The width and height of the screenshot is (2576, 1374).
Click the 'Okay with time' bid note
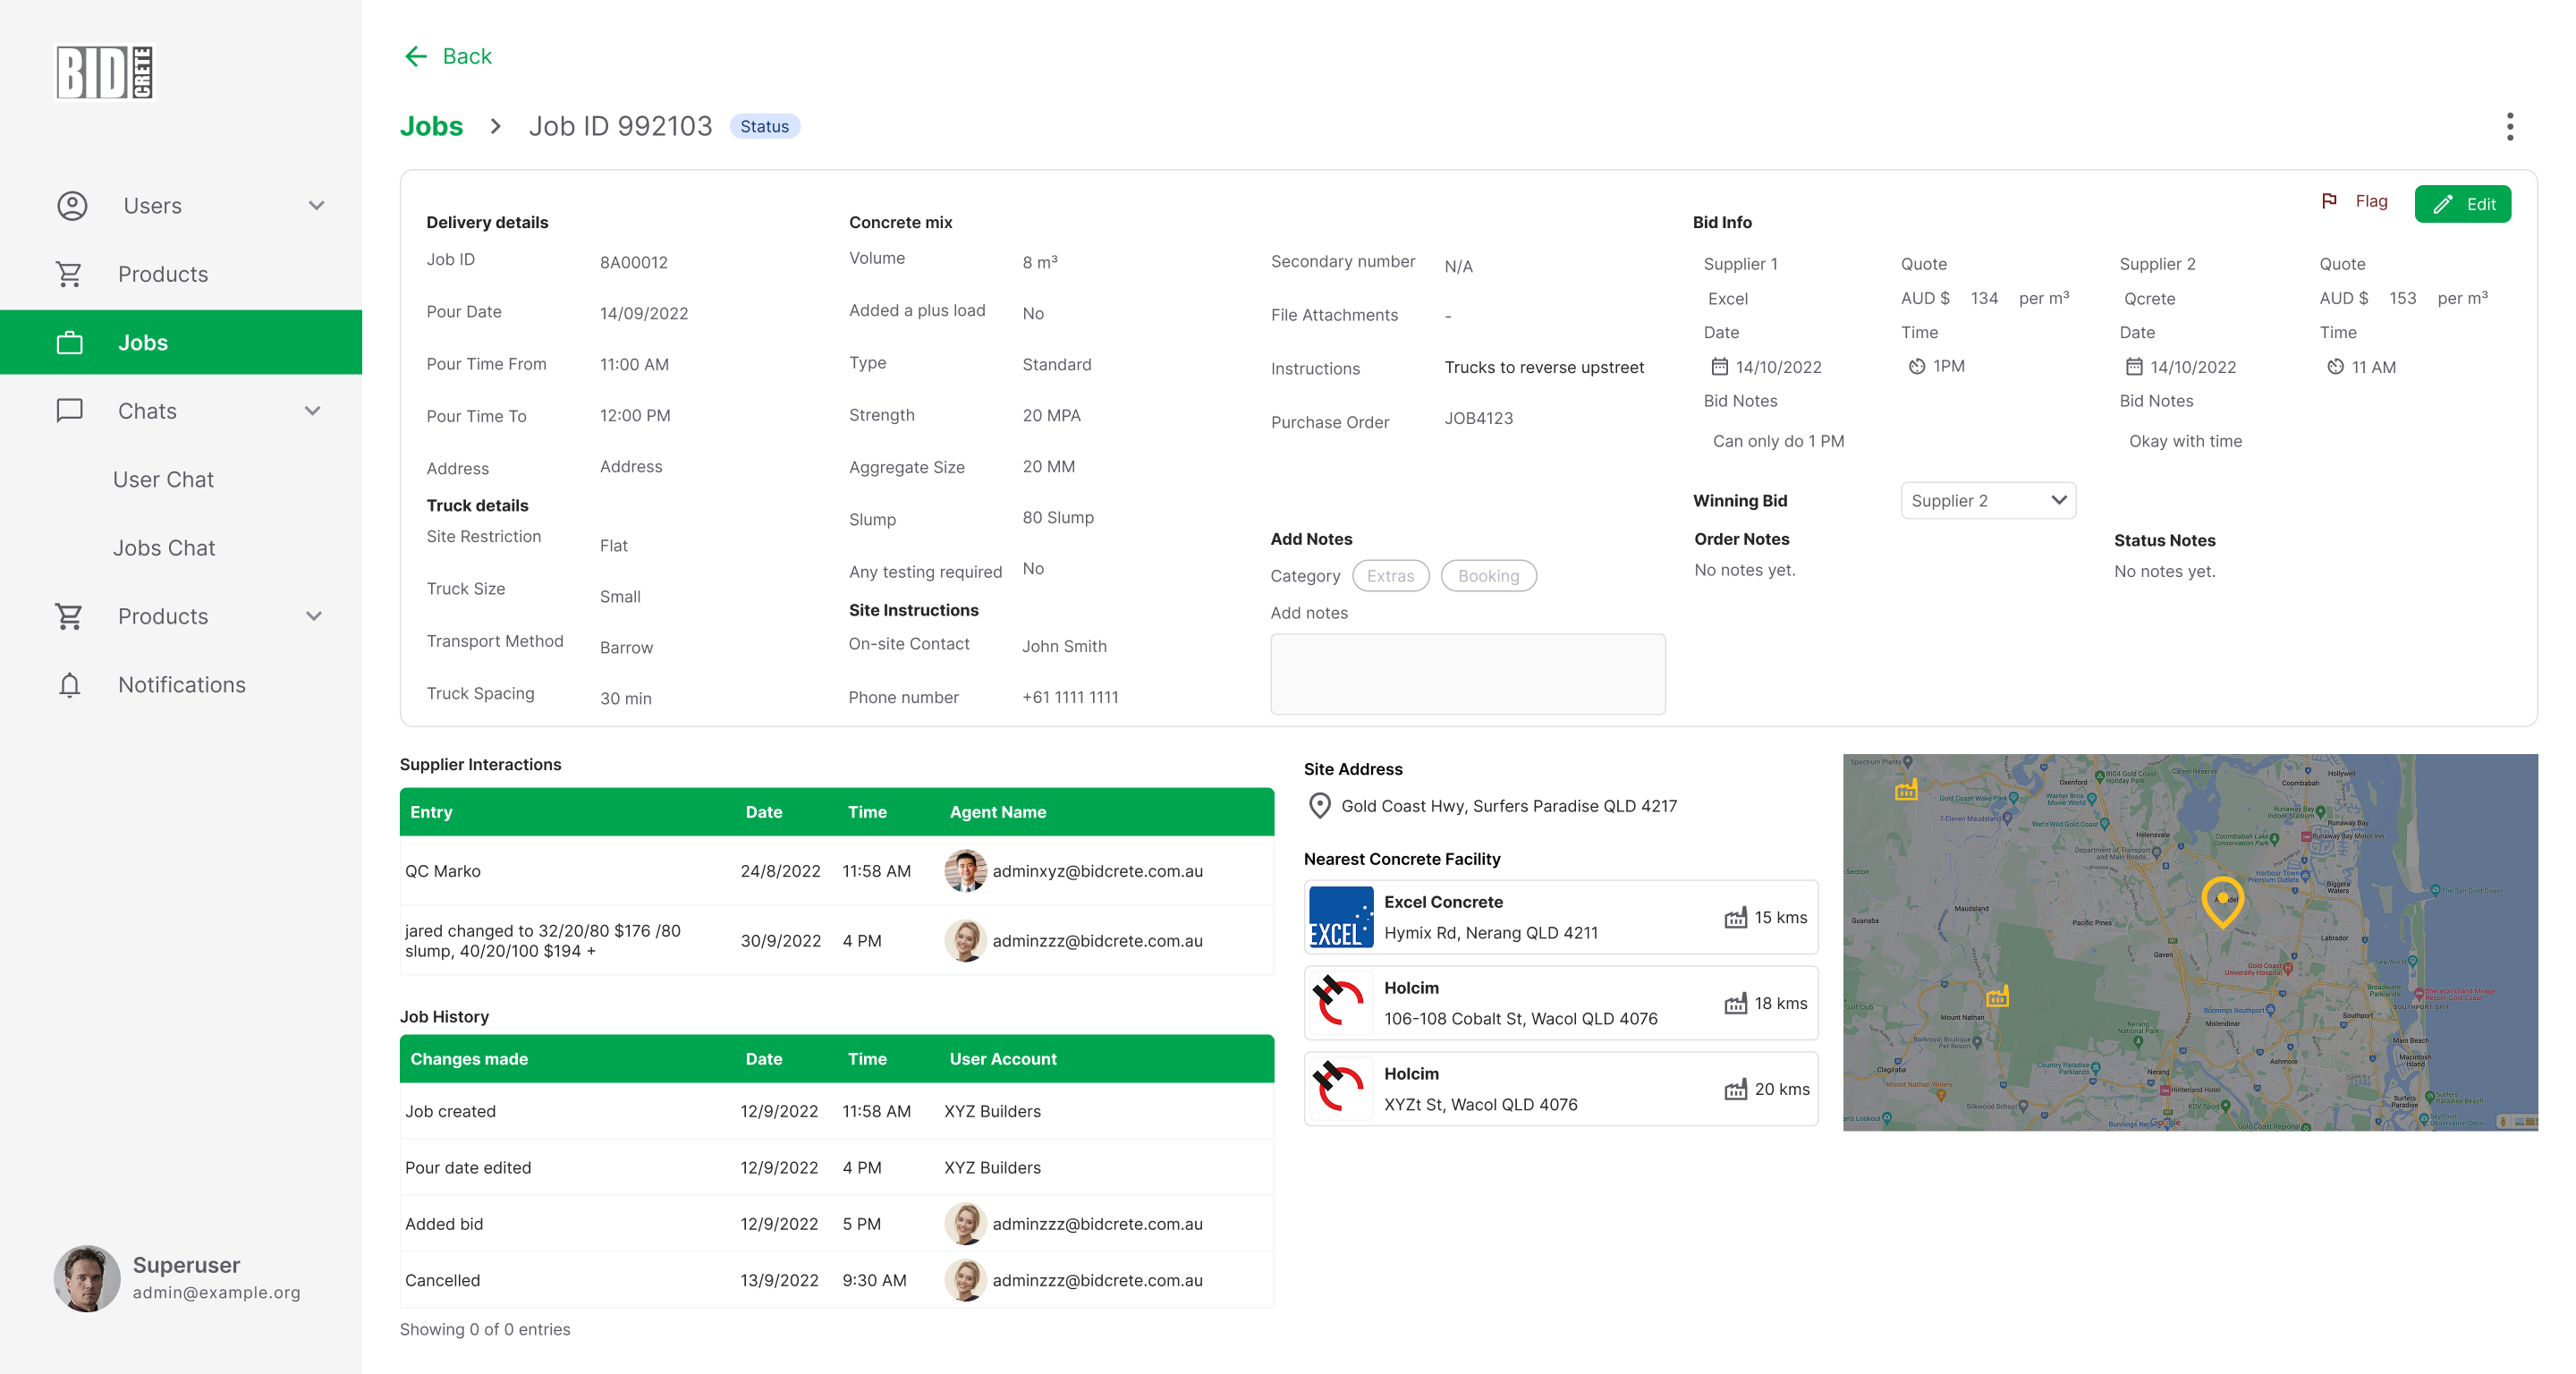click(2185, 441)
